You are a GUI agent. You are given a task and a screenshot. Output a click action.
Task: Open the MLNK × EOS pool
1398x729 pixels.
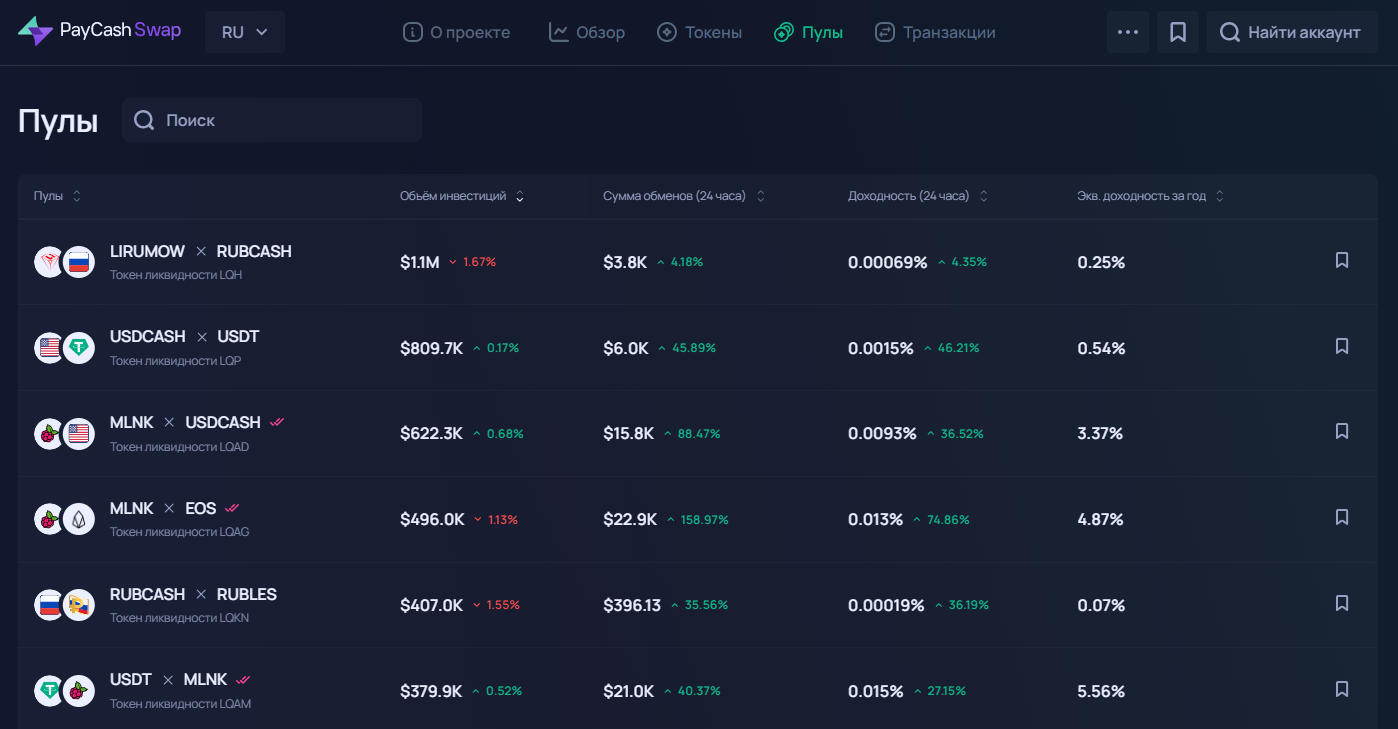tap(163, 508)
